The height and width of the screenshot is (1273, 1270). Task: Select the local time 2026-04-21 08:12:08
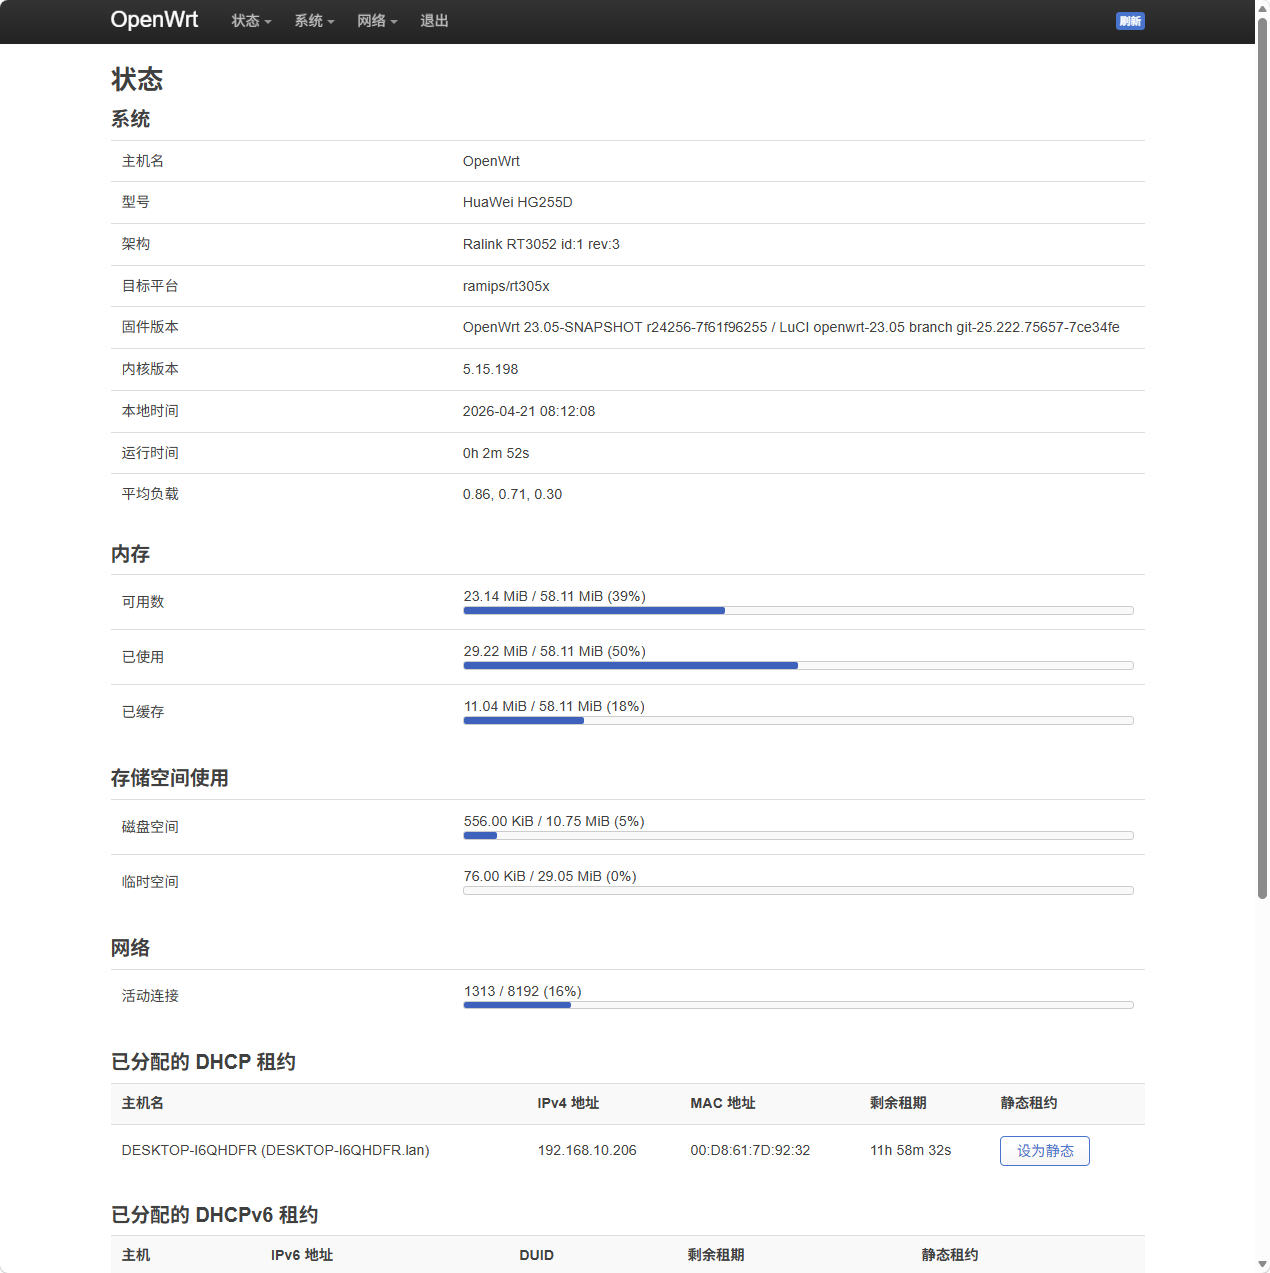click(x=529, y=411)
